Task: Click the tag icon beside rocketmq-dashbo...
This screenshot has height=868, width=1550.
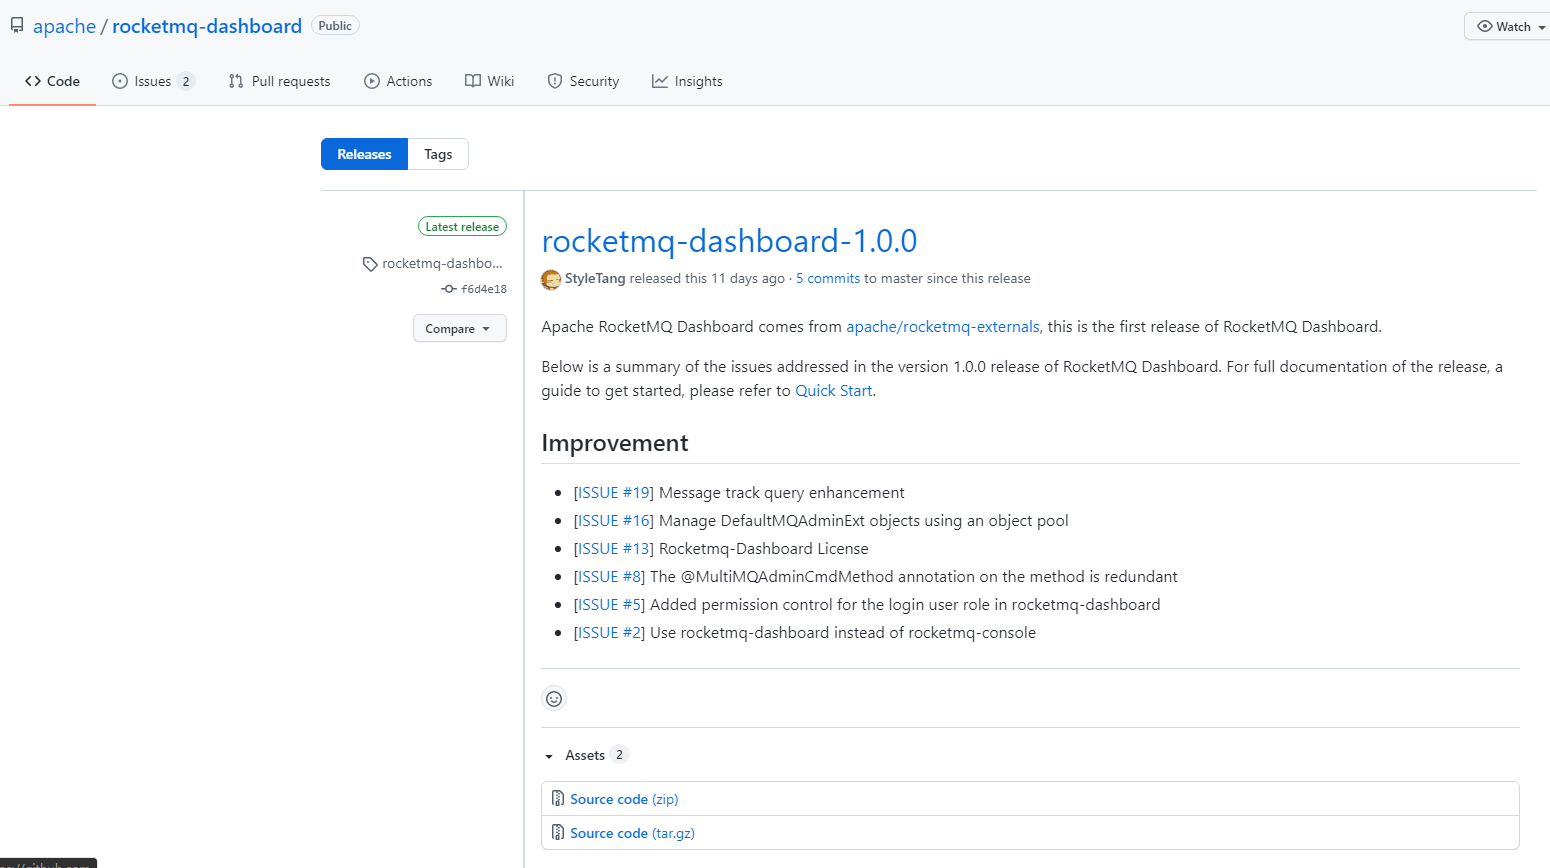Action: tap(370, 264)
